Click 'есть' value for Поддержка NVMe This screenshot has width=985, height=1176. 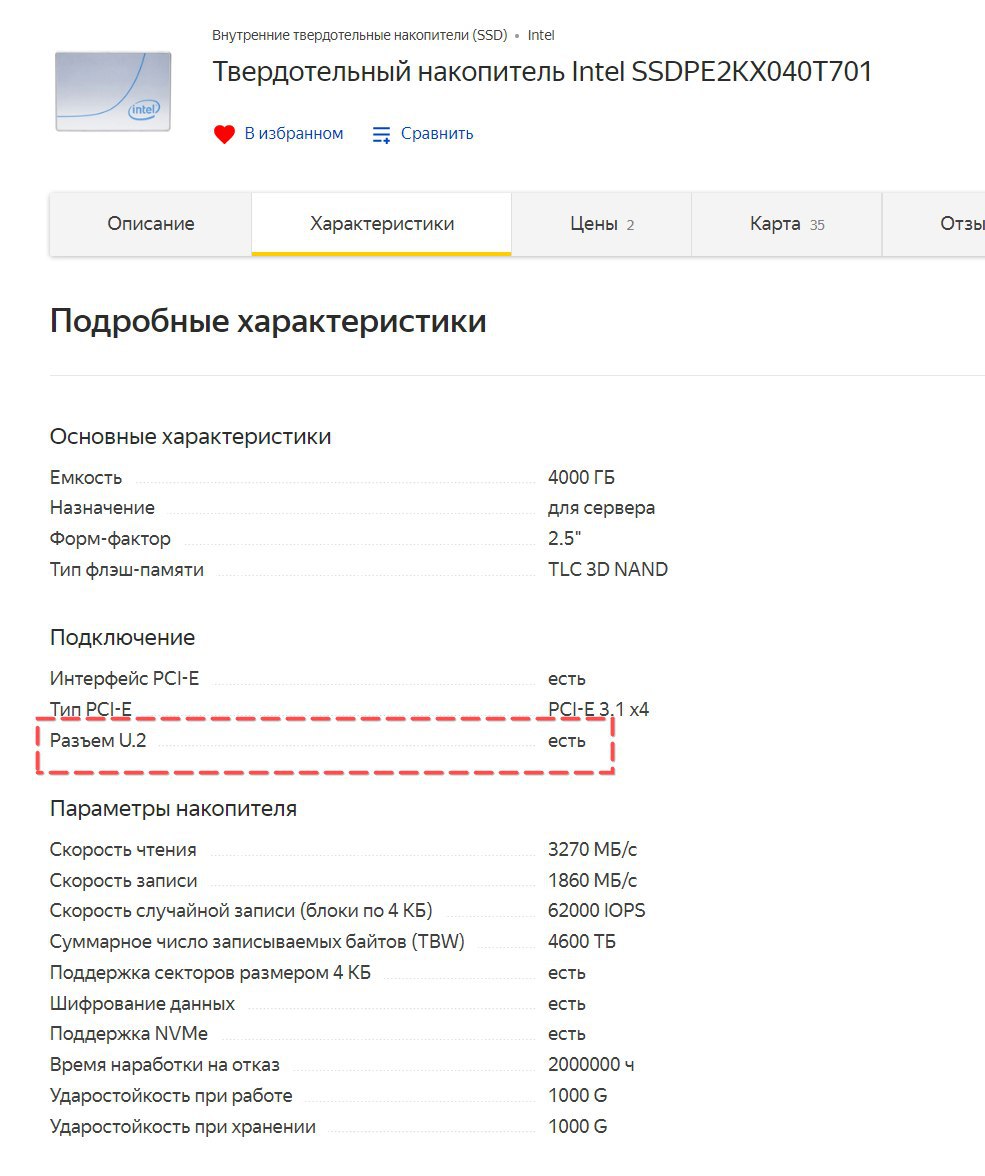pyautogui.click(x=566, y=1034)
